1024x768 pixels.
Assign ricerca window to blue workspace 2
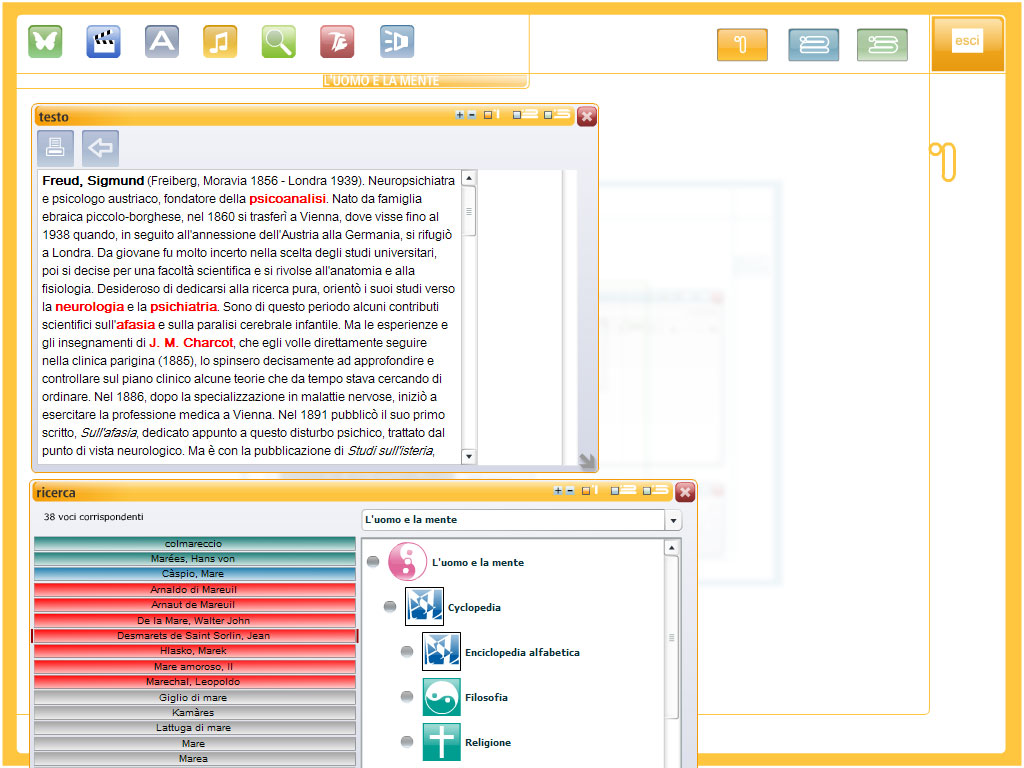(x=623, y=490)
